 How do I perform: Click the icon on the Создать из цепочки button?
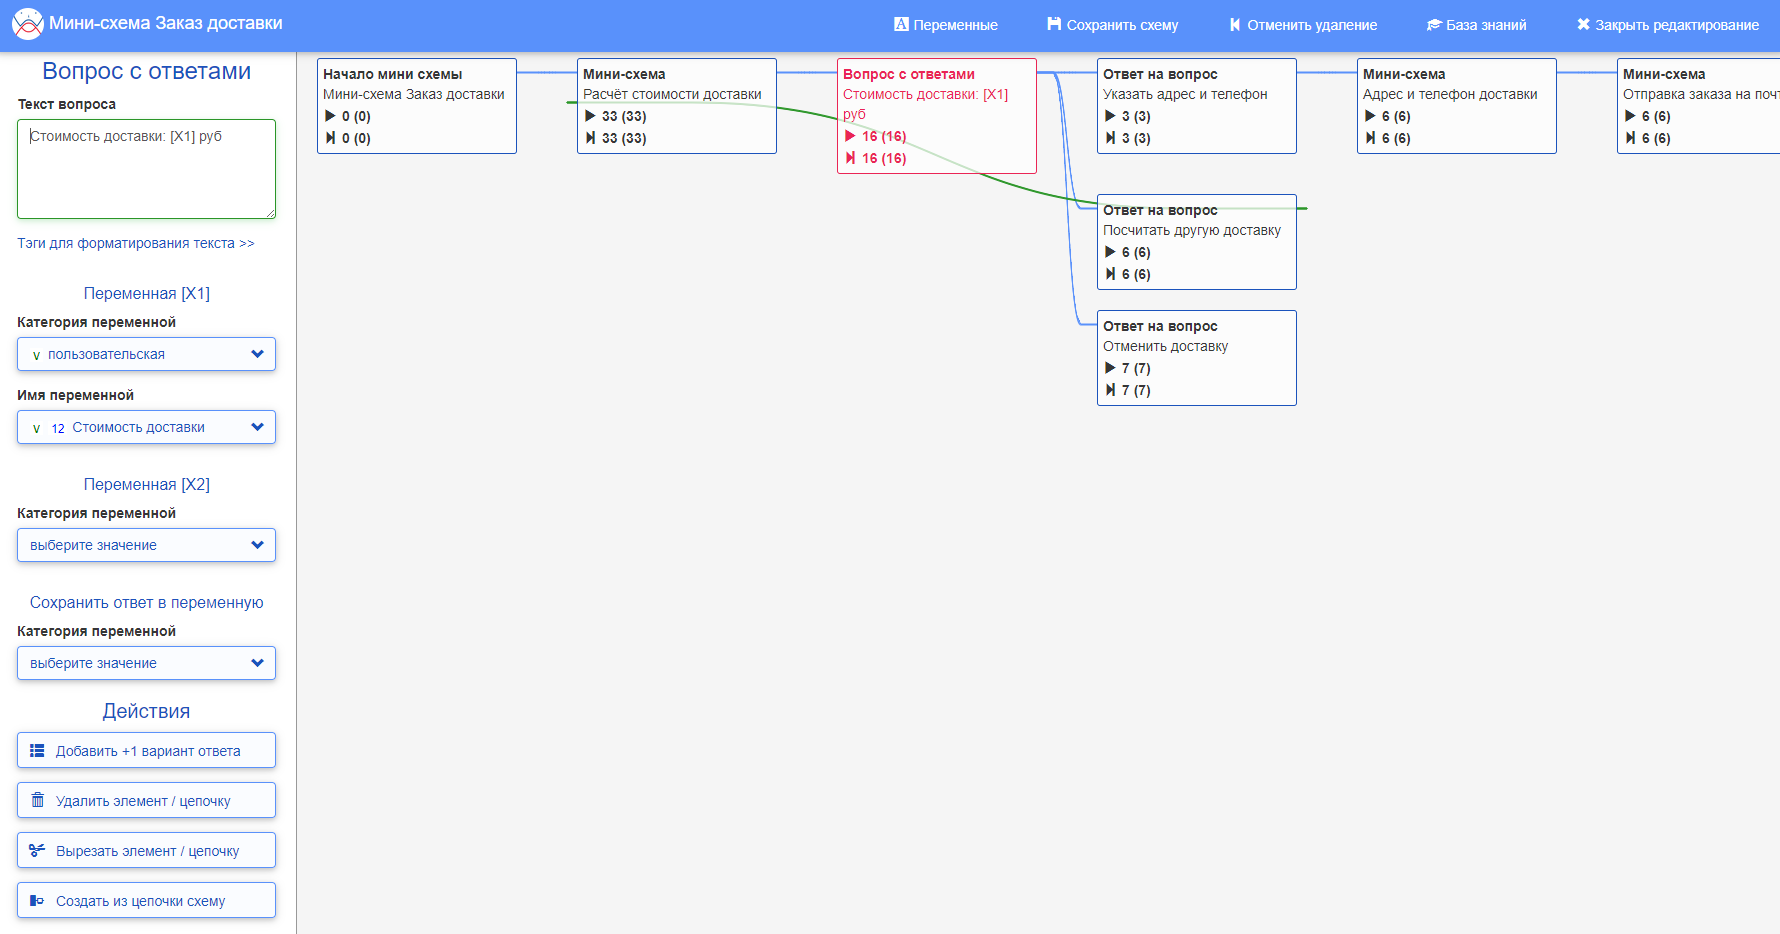click(x=37, y=900)
